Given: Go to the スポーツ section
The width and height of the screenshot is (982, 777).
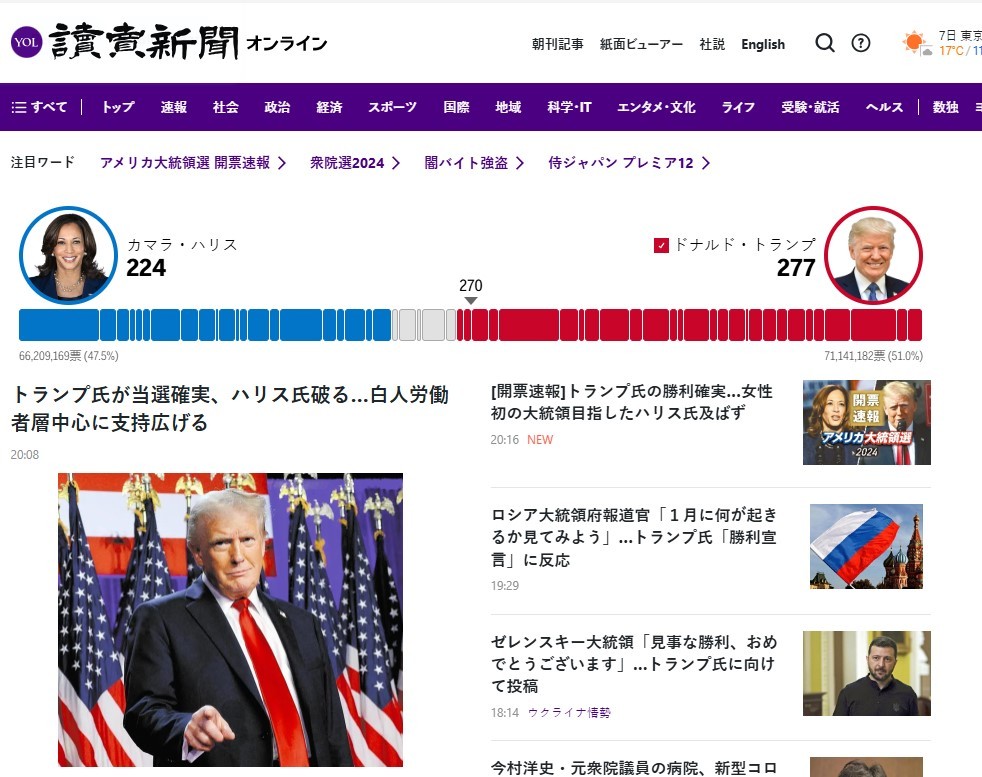Looking at the screenshot, I should point(393,107).
